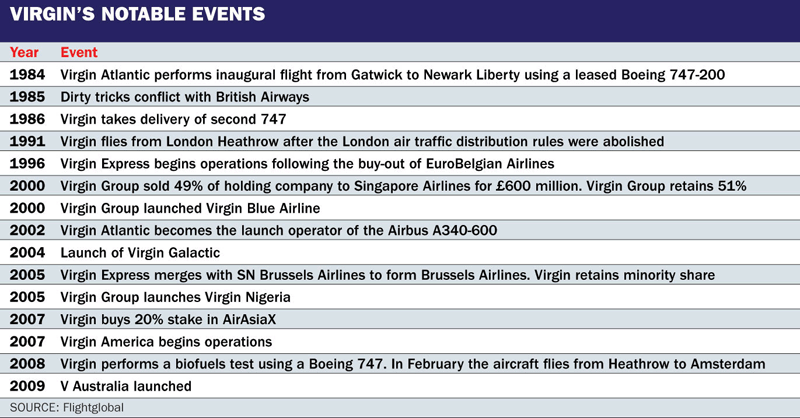Click the 1985 year cell
The width and height of the screenshot is (800, 418).
tap(28, 97)
